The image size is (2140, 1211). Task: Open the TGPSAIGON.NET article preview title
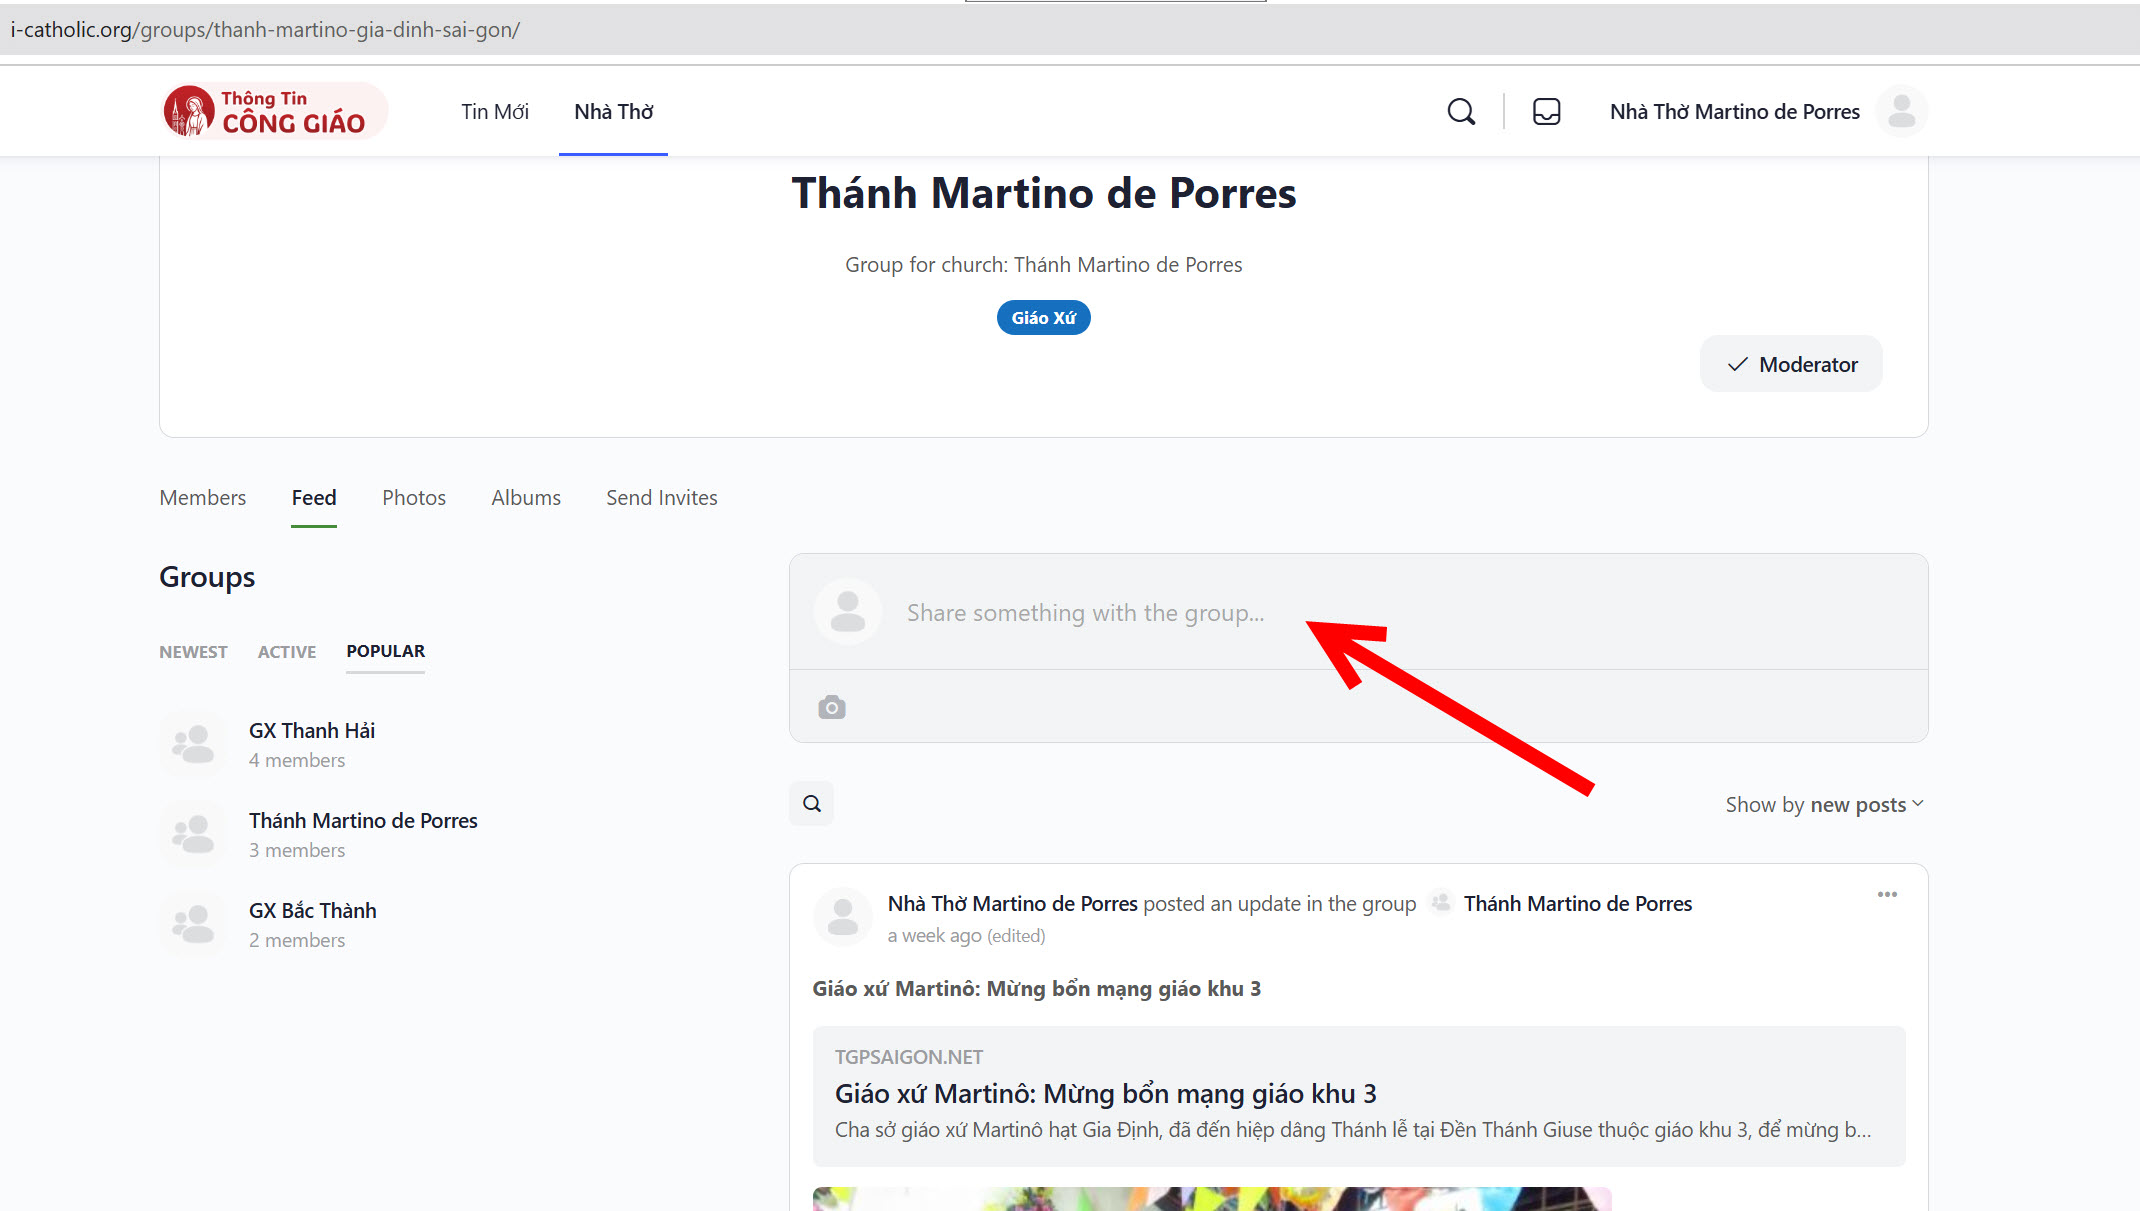(1105, 1094)
